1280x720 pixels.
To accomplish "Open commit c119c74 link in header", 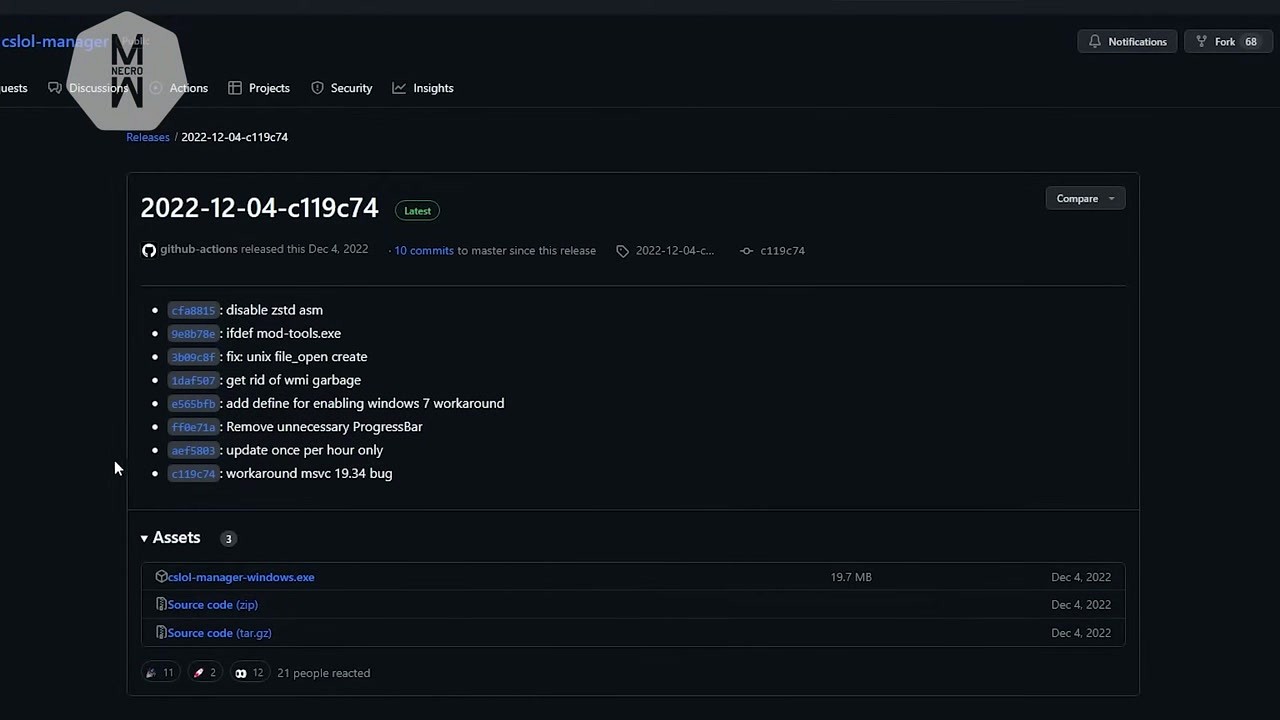I will pos(782,251).
